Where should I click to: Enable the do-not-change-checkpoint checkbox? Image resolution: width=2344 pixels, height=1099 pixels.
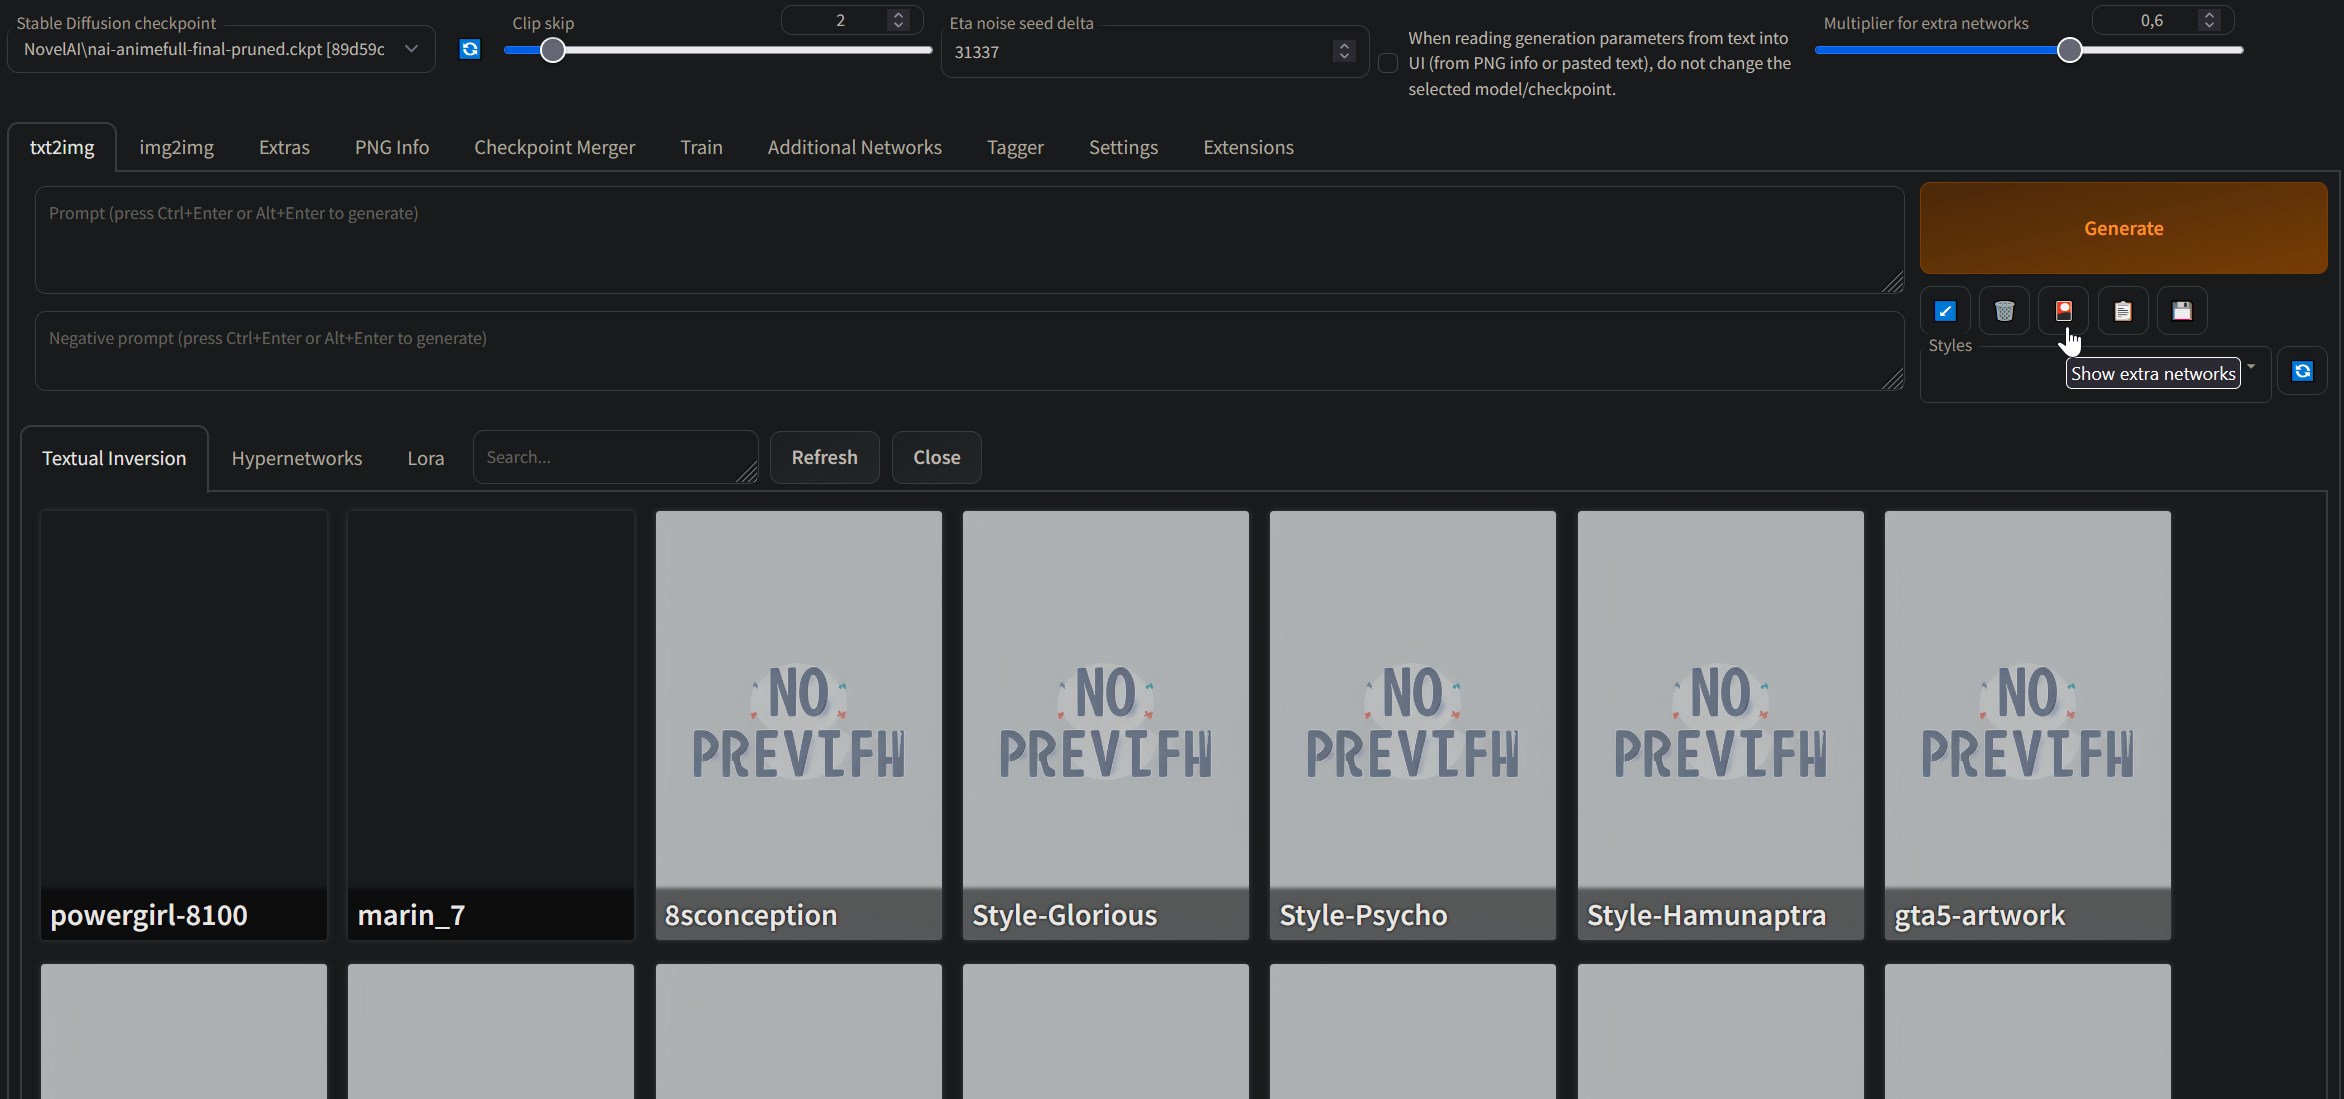point(1388,63)
